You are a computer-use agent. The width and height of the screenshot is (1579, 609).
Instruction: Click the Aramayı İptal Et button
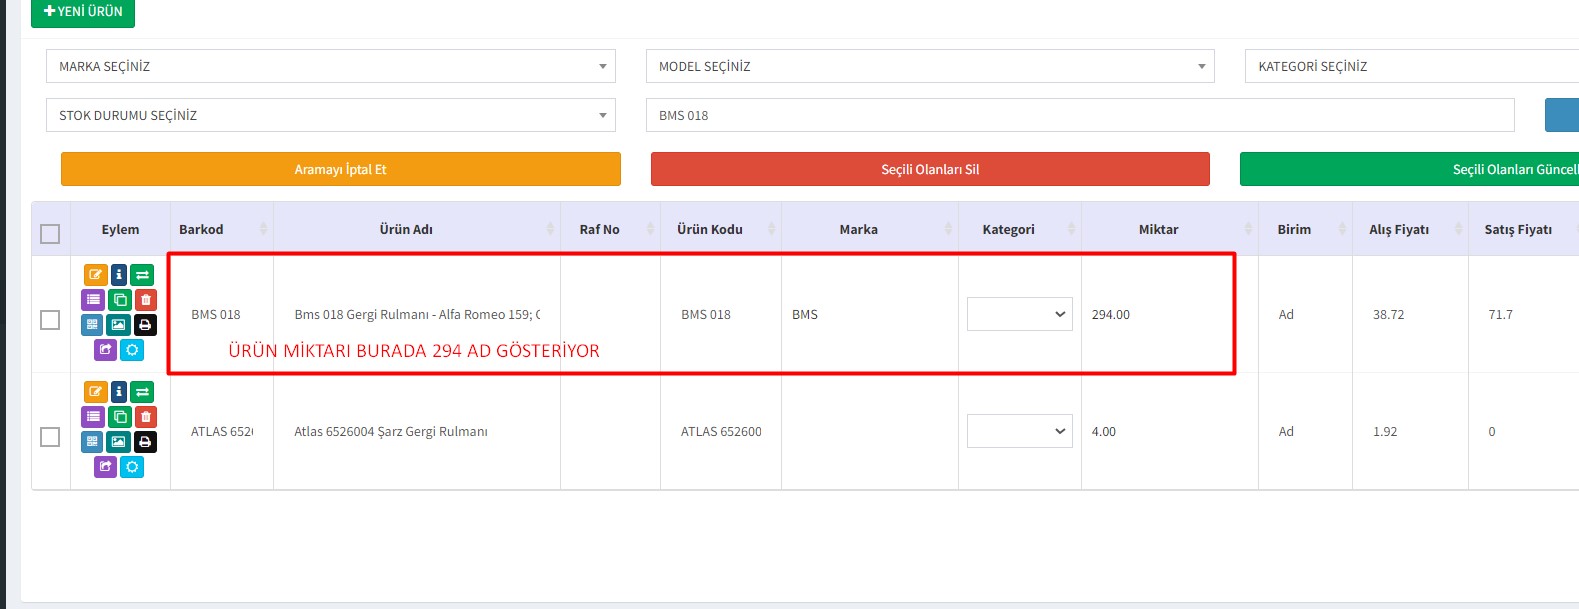[340, 170]
